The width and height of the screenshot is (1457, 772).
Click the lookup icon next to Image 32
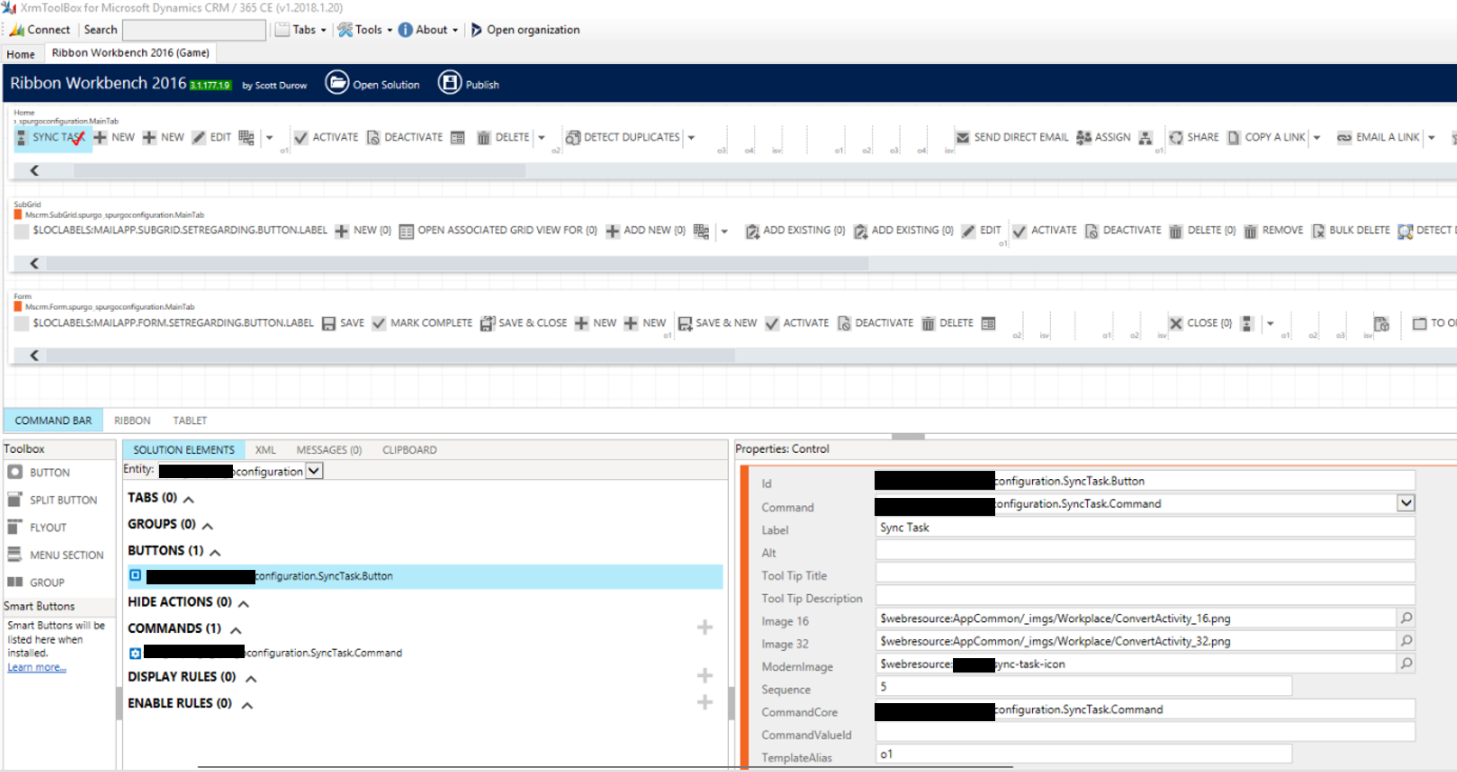1406,641
